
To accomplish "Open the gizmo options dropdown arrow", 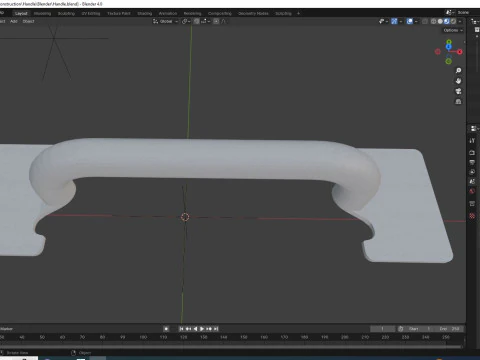I will [x=401, y=21].
